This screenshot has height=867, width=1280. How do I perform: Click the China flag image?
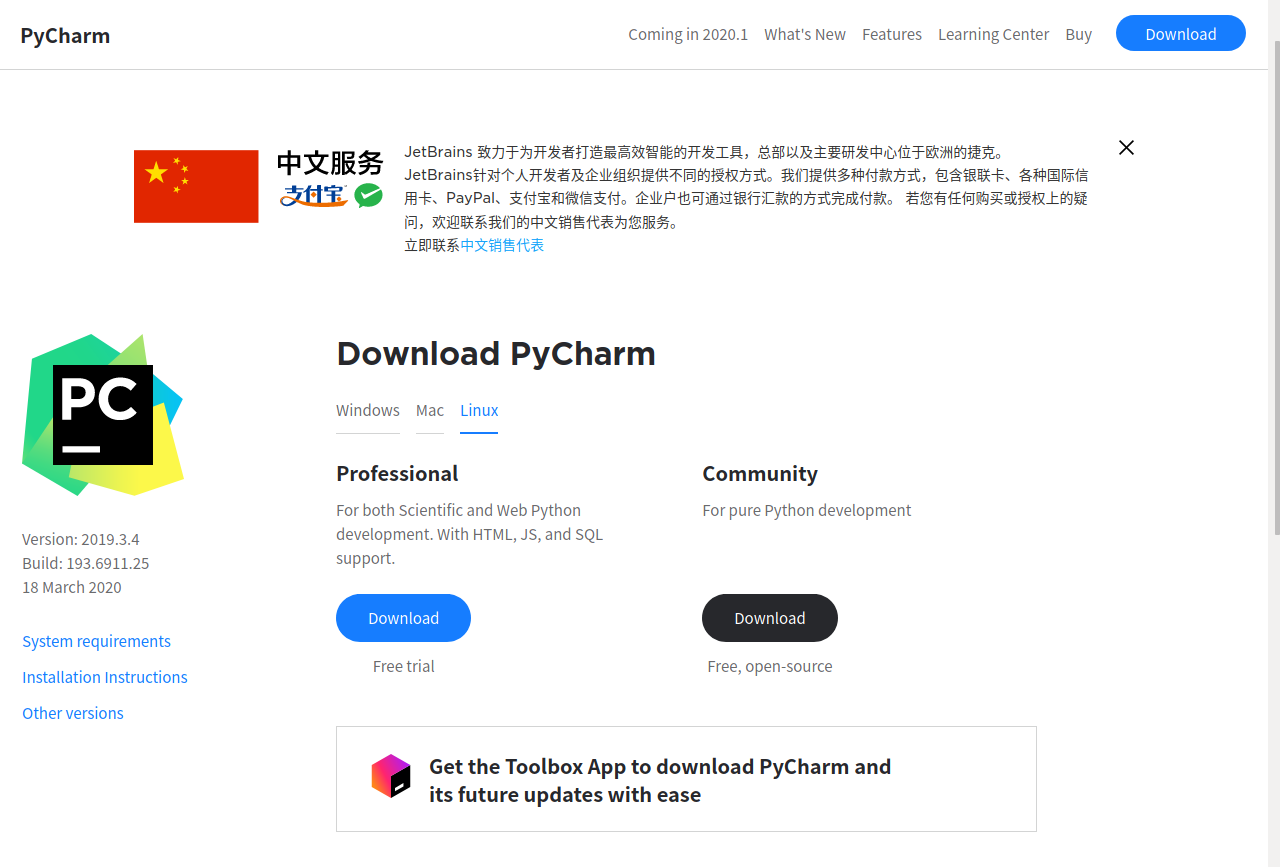coord(196,186)
